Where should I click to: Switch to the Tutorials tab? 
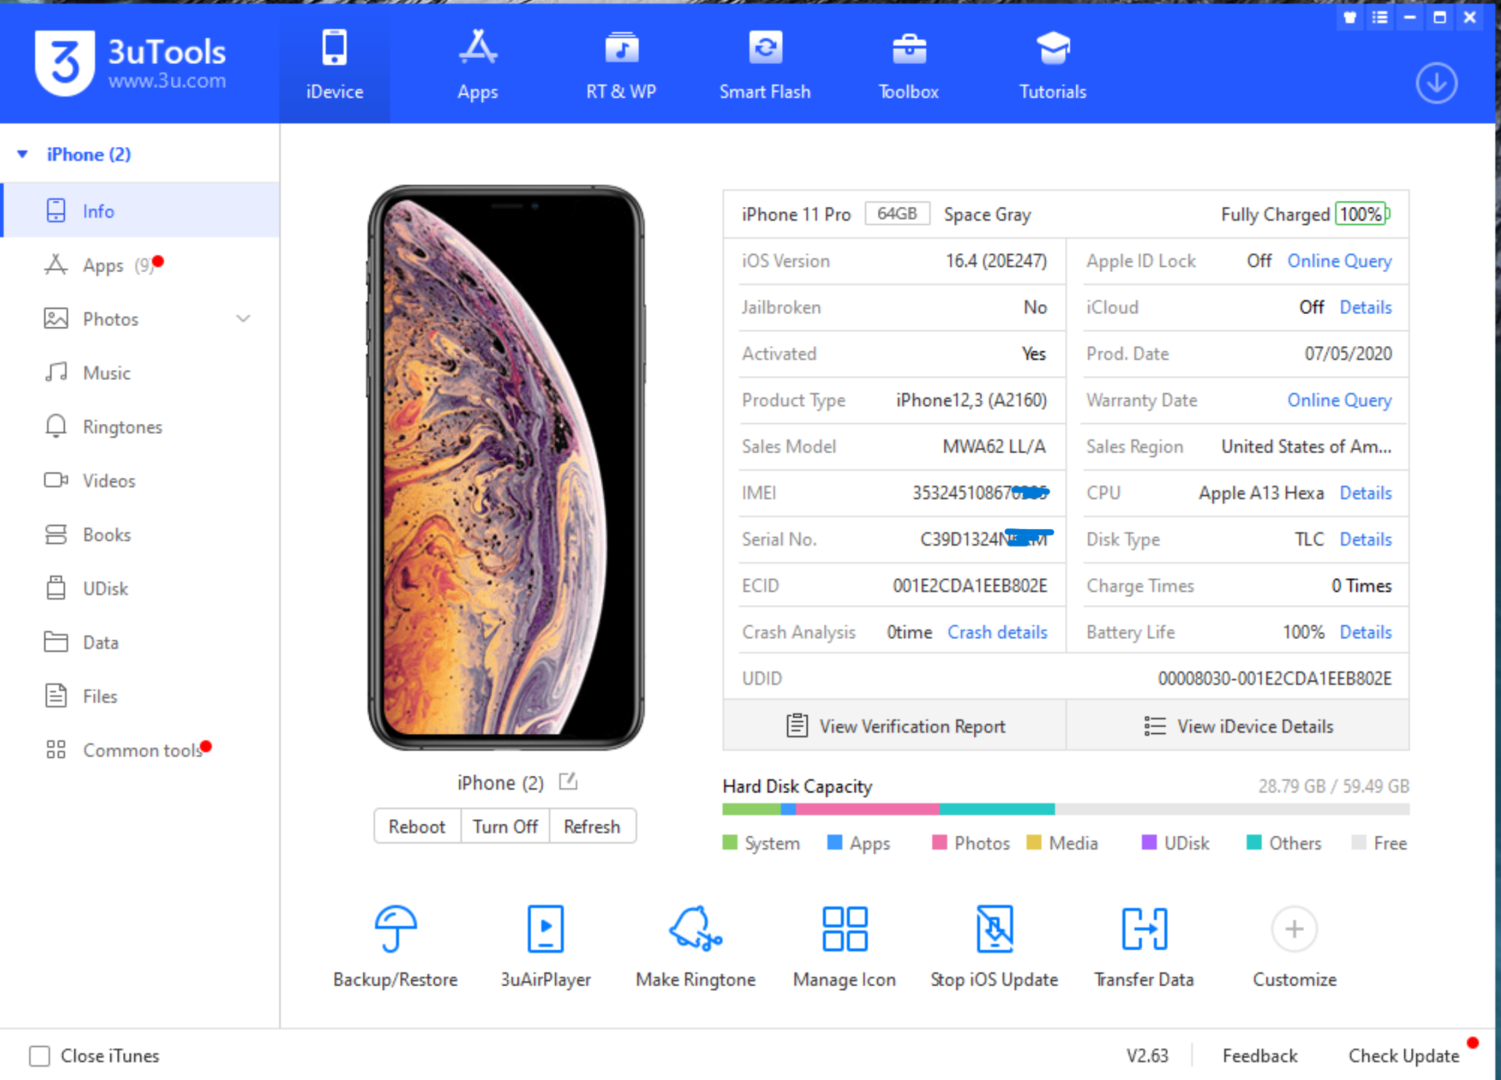click(1051, 63)
